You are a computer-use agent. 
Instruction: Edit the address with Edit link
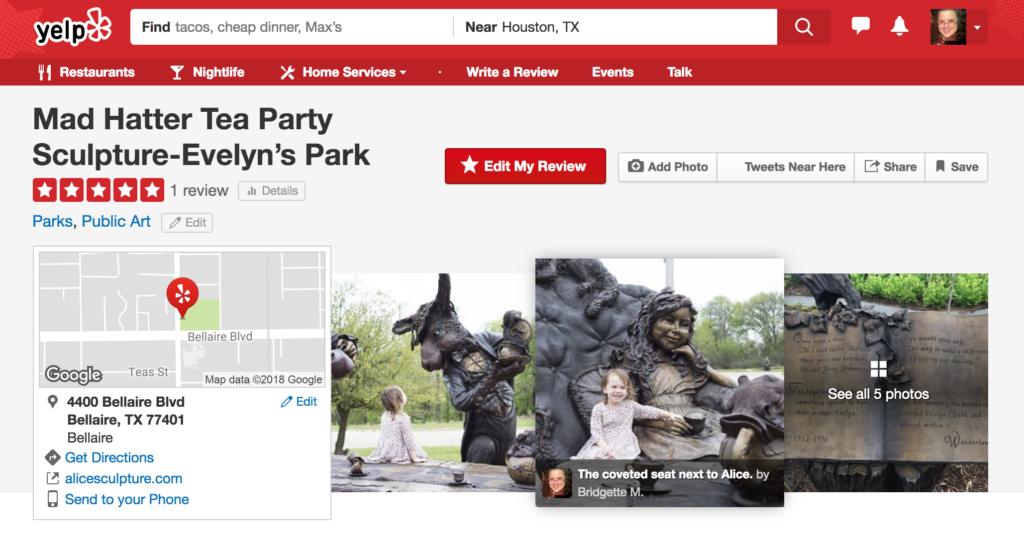tap(299, 401)
